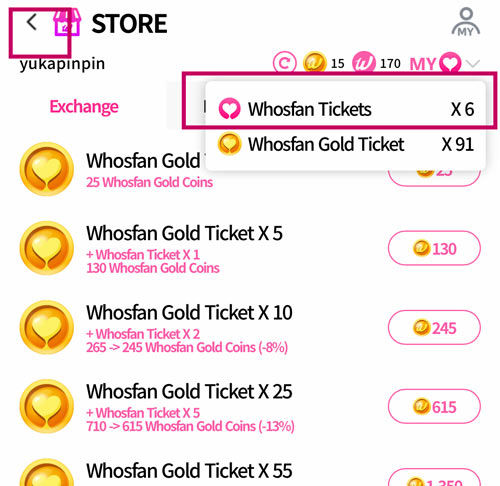Click the yukapinpin username
The width and height of the screenshot is (500, 486).
point(62,64)
